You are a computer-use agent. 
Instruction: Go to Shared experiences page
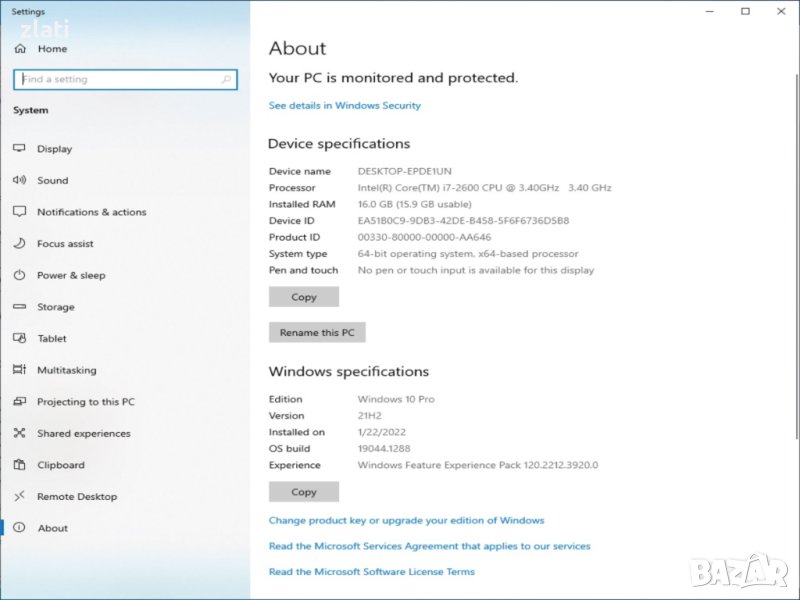(83, 433)
